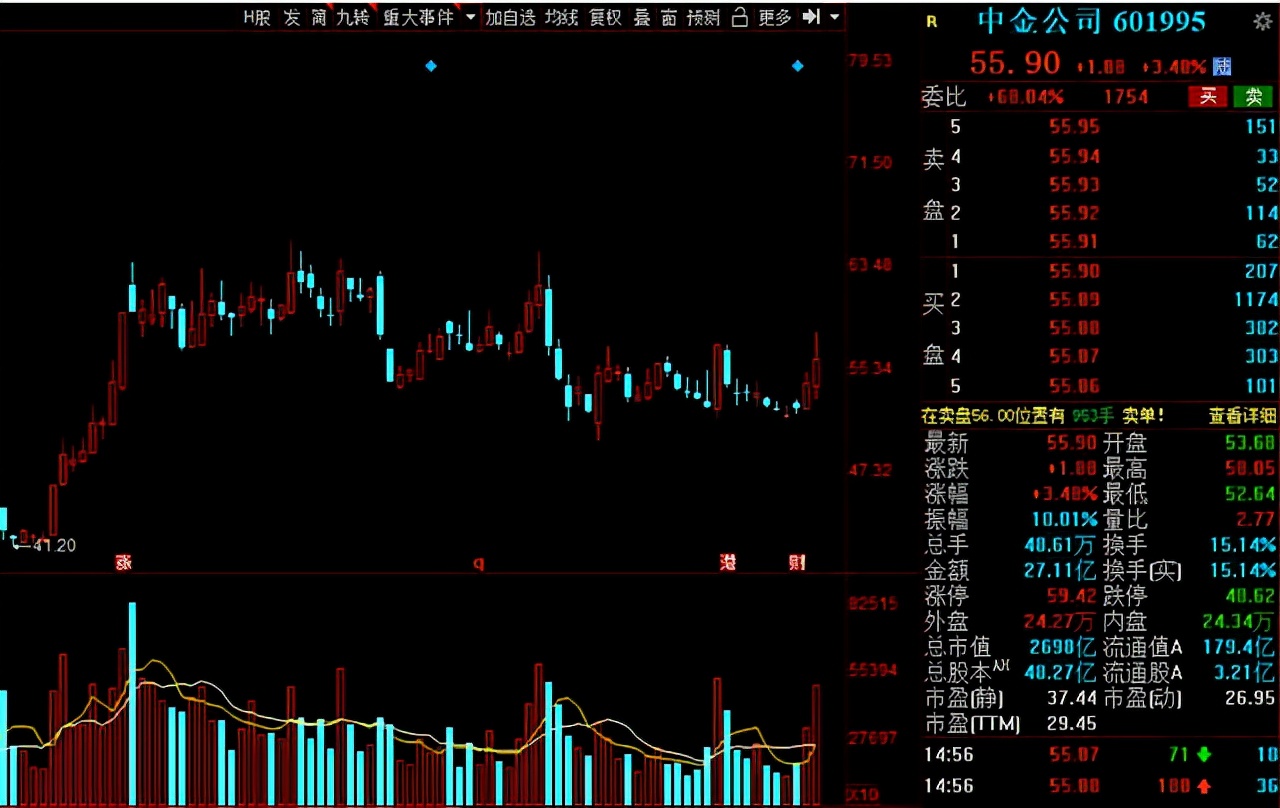Screen dimensions: 1280x808
Task: Click the 金额 value 27.11亿
Action: [x=1060, y=570]
